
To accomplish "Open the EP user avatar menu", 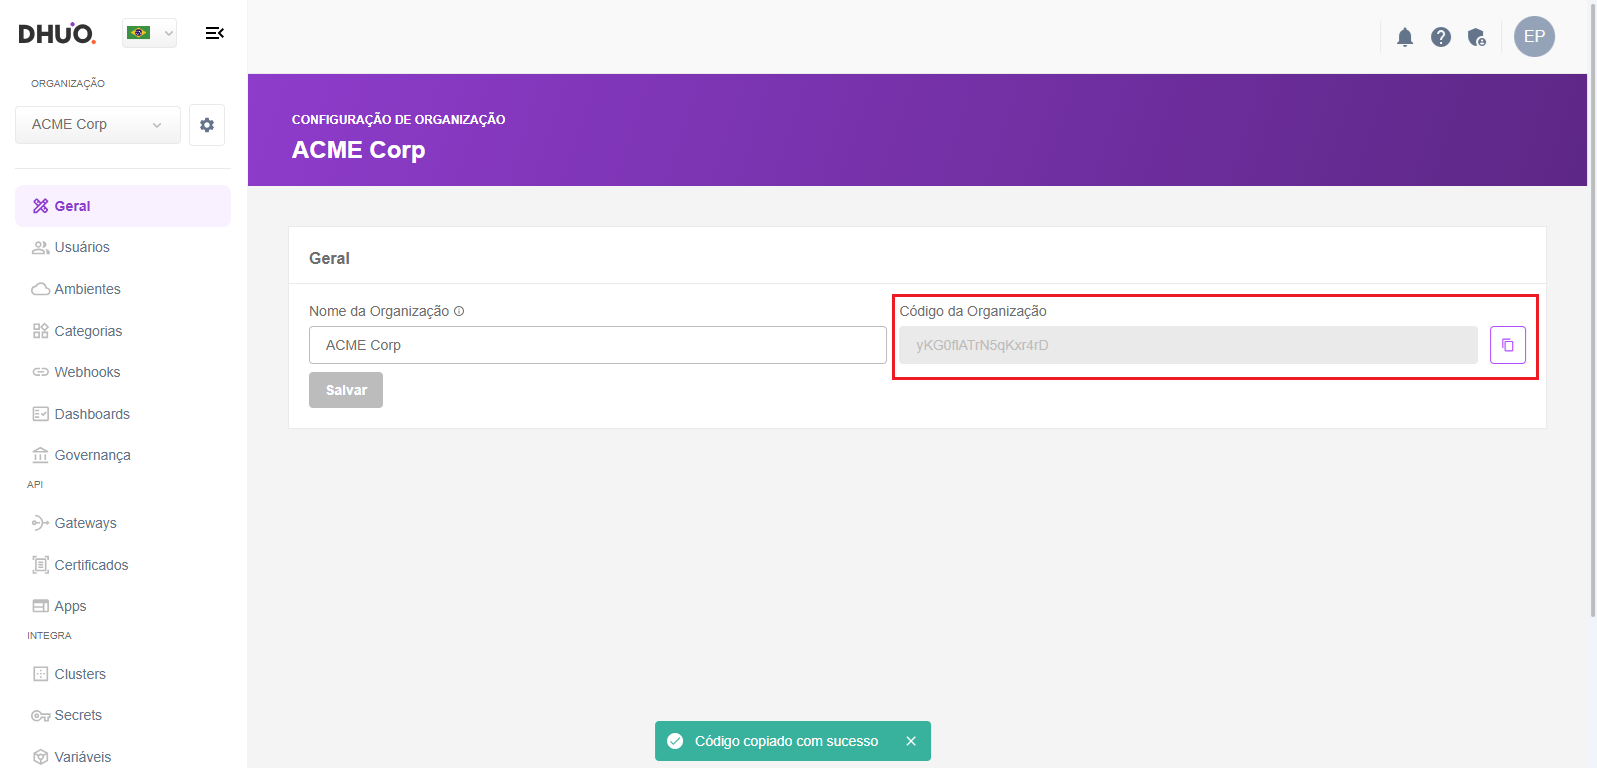I will point(1533,37).
